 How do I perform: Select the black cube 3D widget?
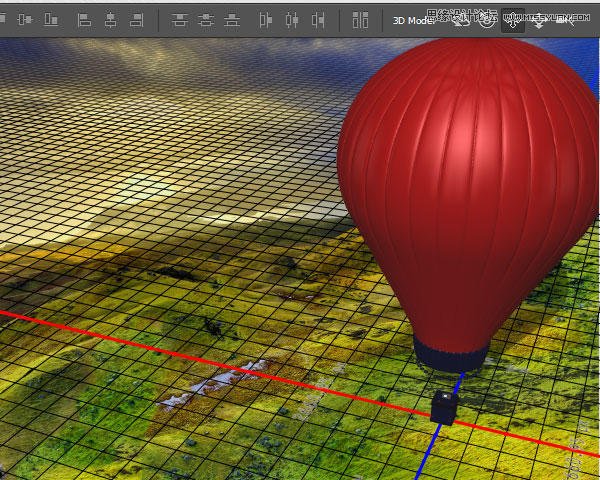tap(445, 408)
